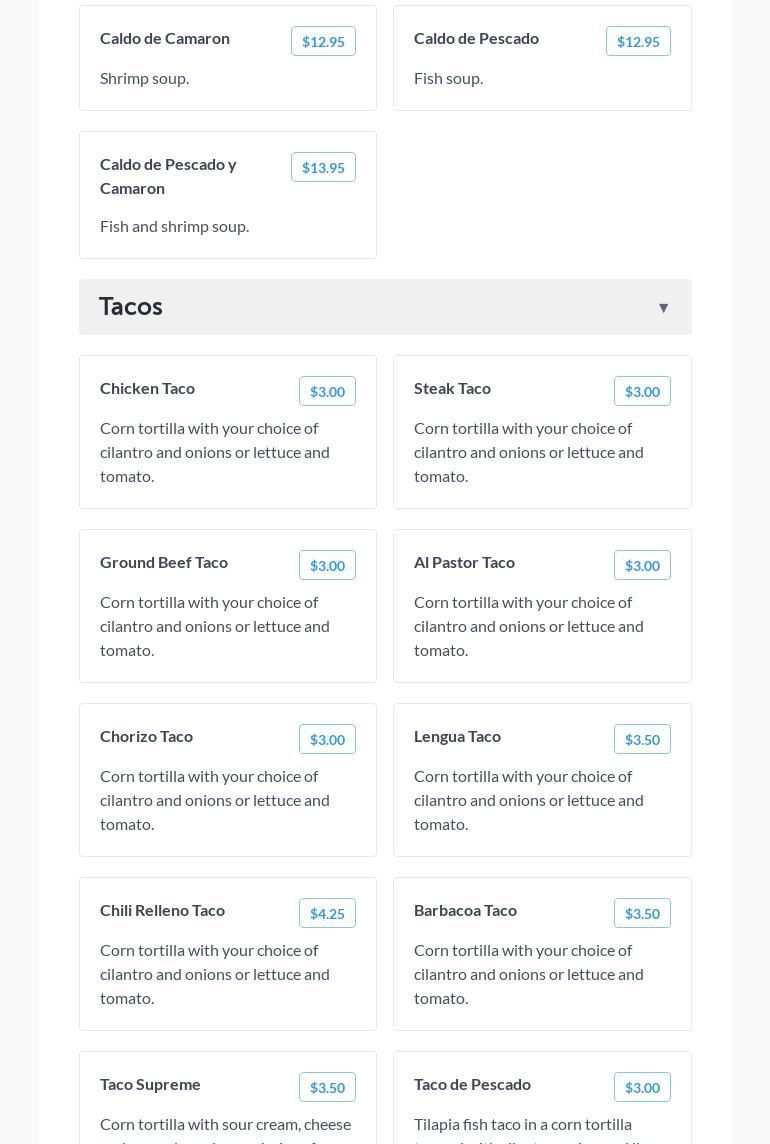Choose the Chorizo Taco price button
This screenshot has height=1144, width=770.
(327, 739)
